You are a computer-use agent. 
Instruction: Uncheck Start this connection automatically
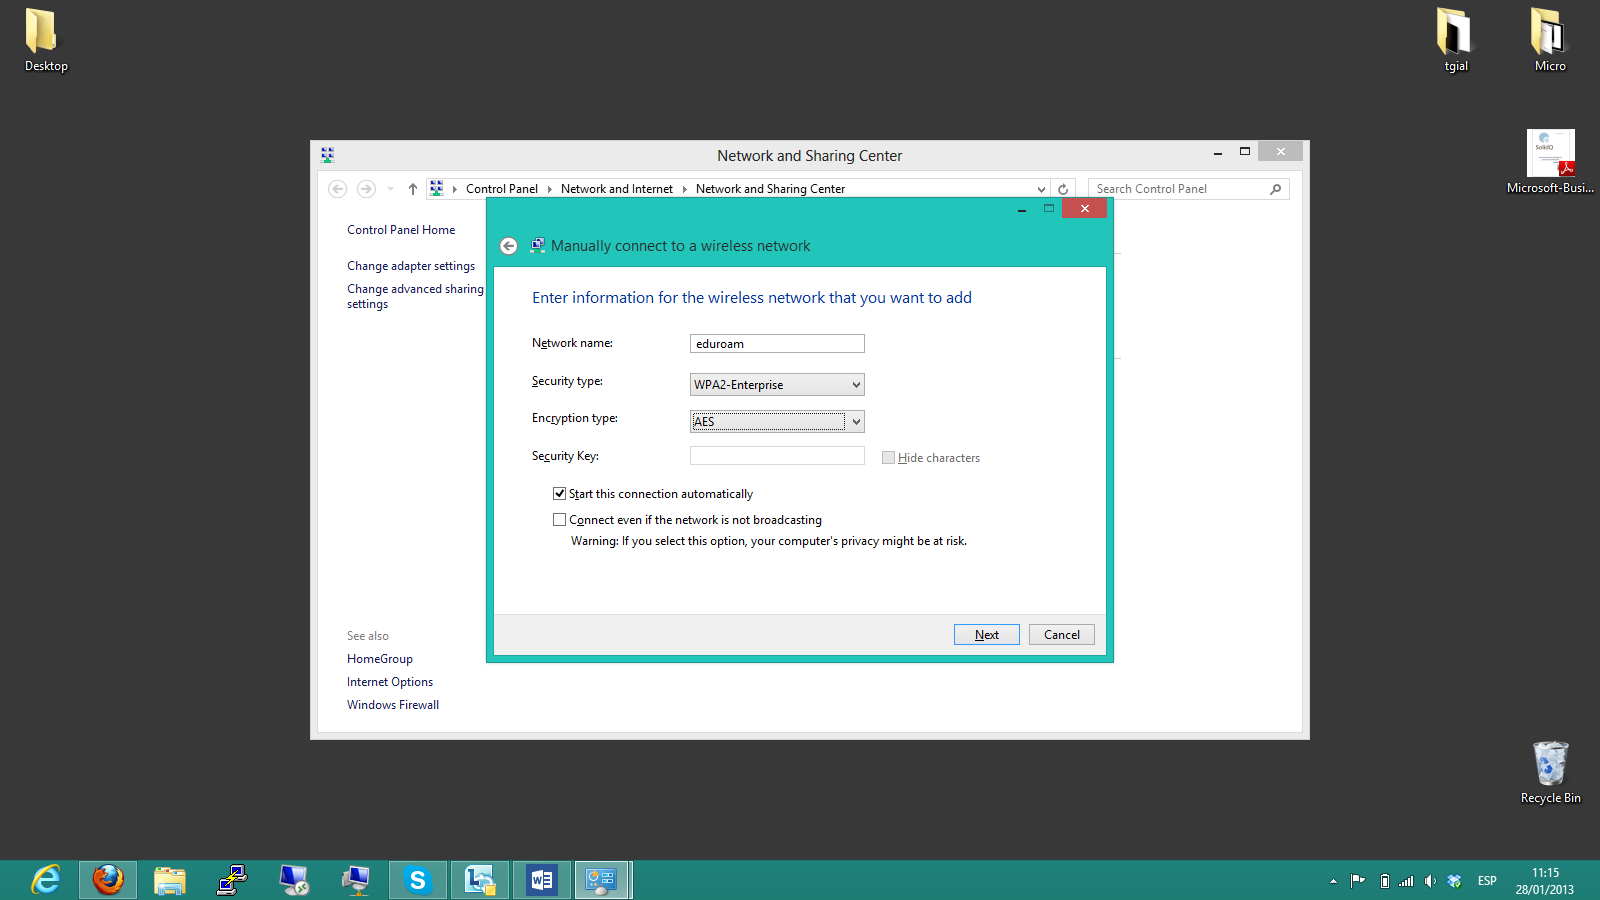tap(560, 494)
